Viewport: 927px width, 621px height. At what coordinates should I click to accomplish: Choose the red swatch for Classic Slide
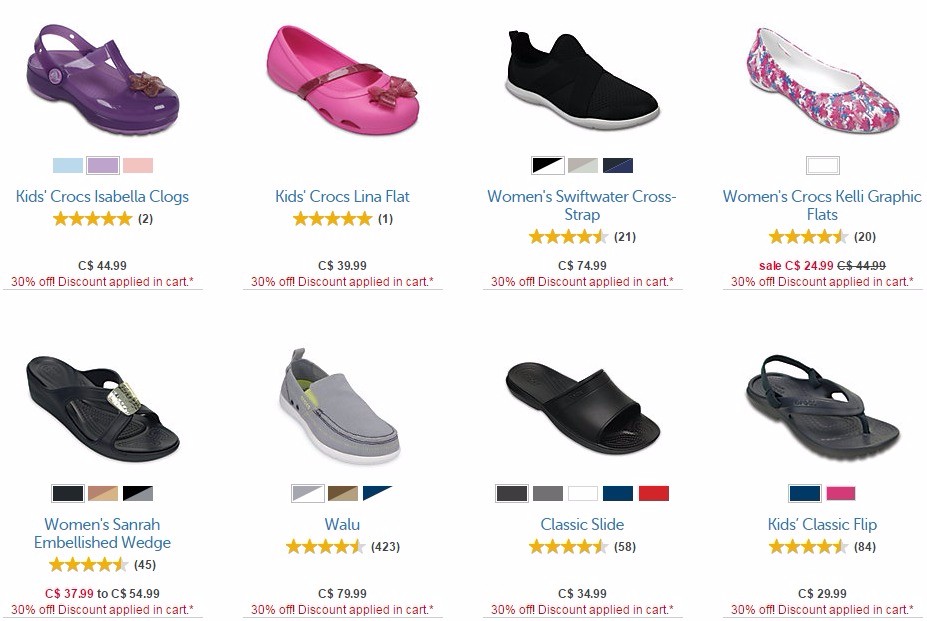[653, 493]
